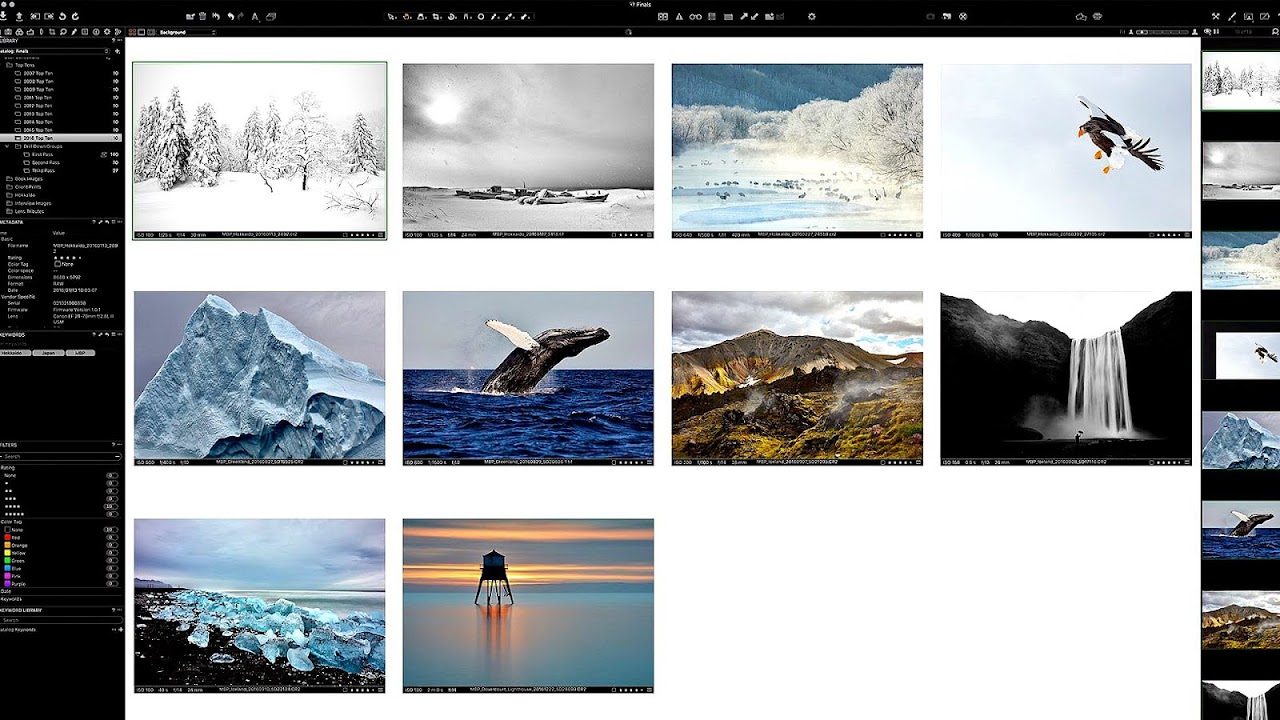Image resolution: width=1280 pixels, height=720 pixels.
Task: Enable the Red color tag filter checkbox
Action: coord(7,537)
